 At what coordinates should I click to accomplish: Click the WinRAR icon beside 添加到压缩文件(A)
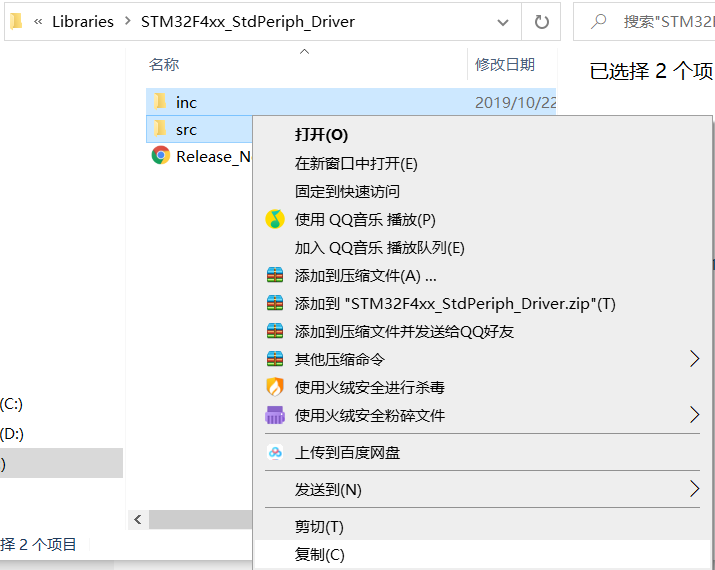(x=275, y=275)
